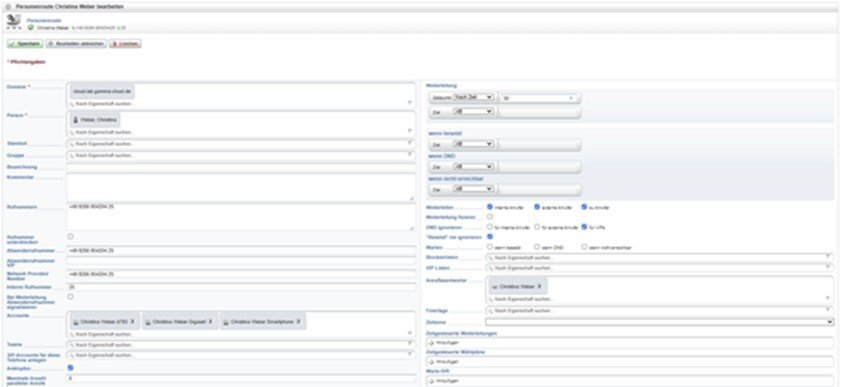Toggle Weiterleiten externe Anrufer checkbox
Image resolution: width=841 pixels, height=387 pixels.
click(537, 206)
